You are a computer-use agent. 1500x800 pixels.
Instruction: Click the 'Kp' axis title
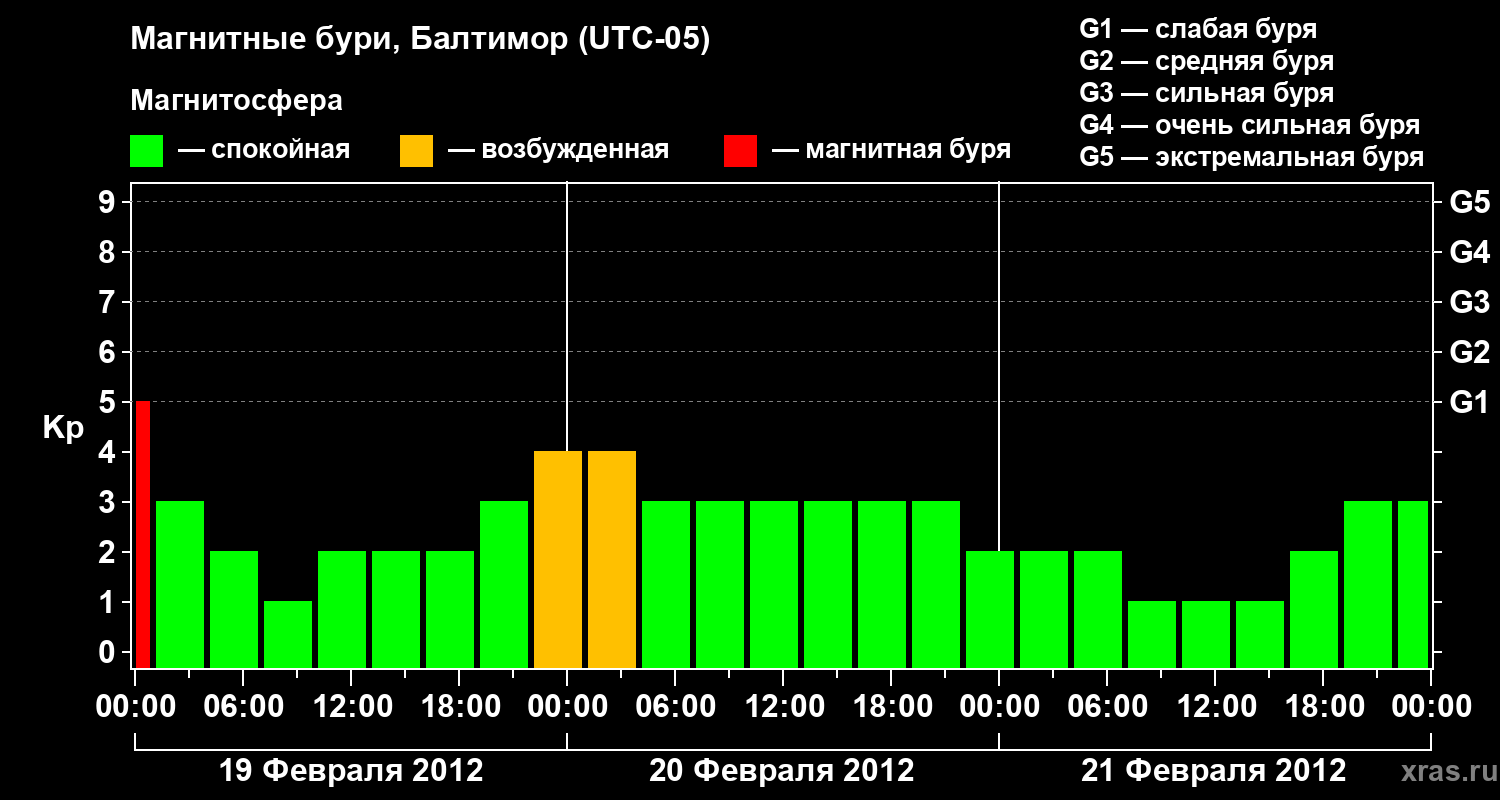pos(63,428)
